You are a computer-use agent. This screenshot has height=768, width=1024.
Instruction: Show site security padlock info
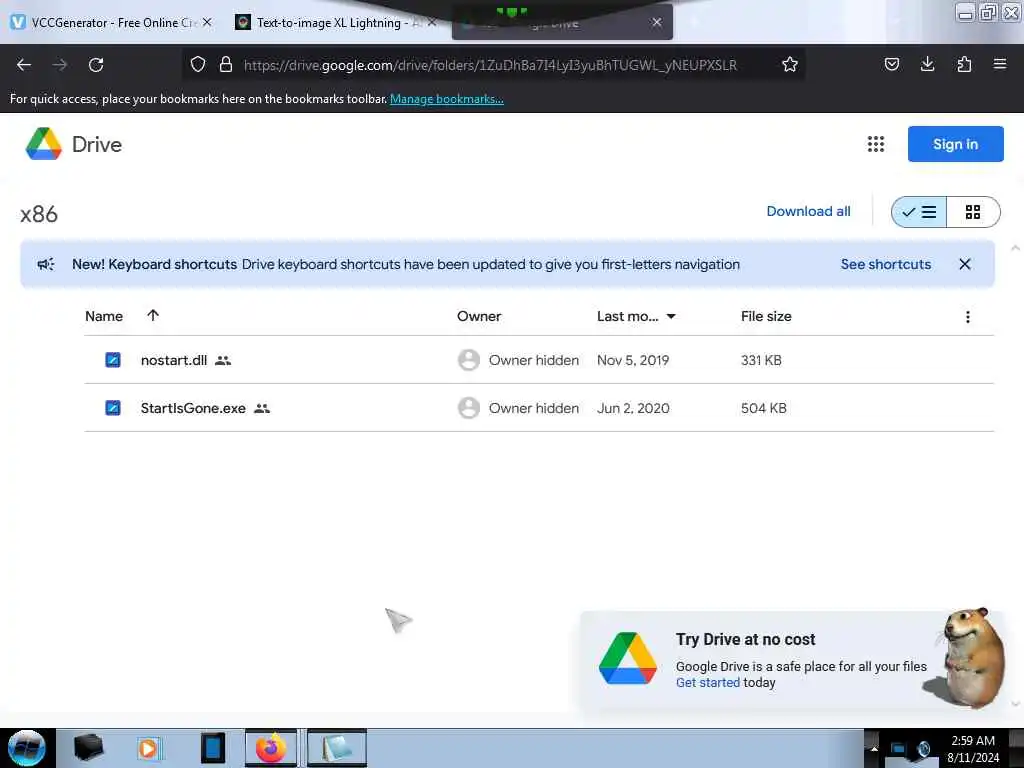click(x=226, y=64)
